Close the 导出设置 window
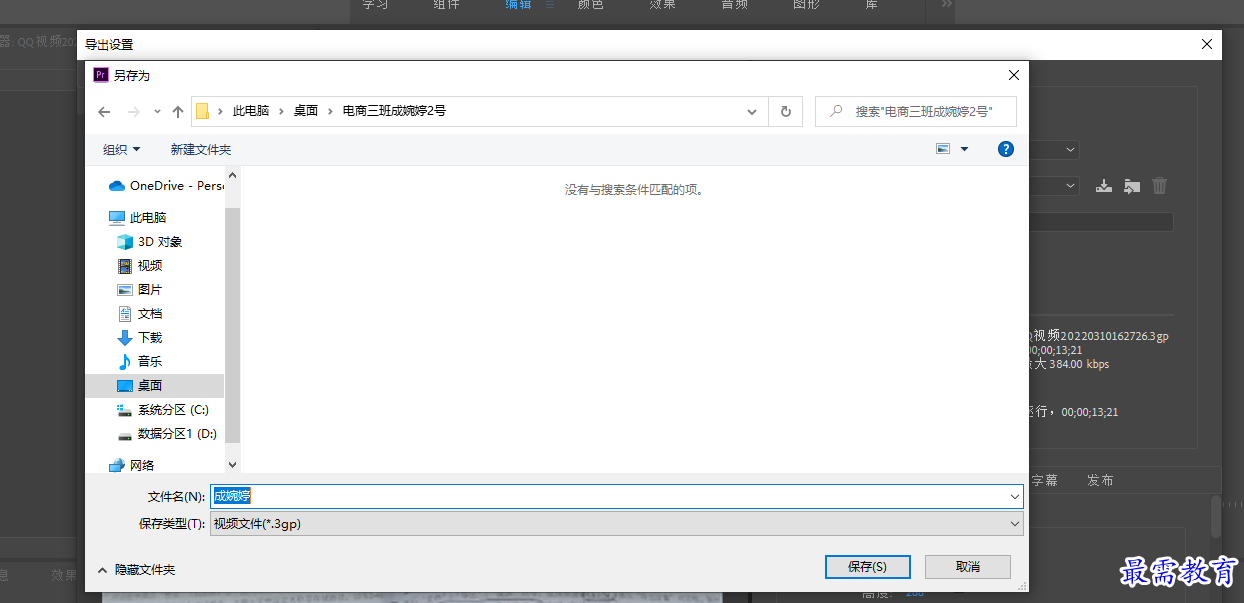 pyautogui.click(x=1207, y=44)
